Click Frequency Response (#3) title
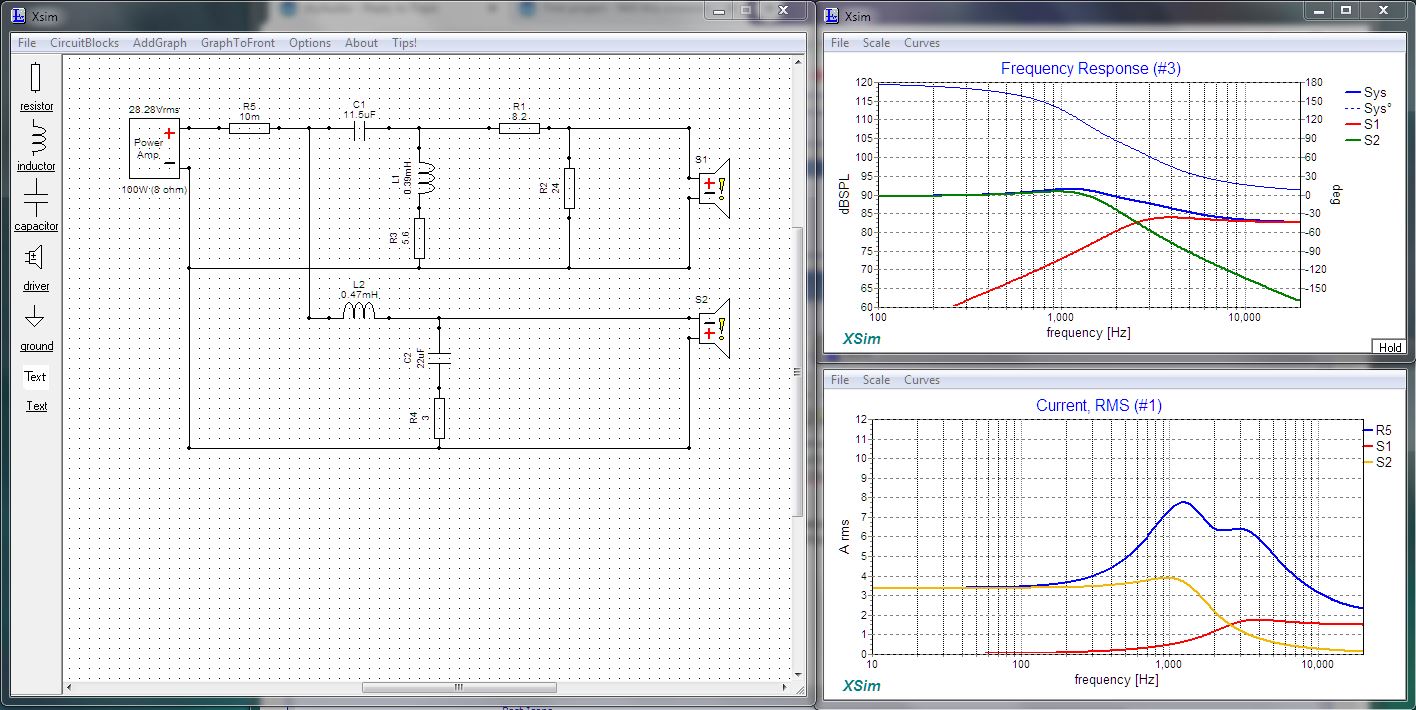Image resolution: width=1416 pixels, height=710 pixels. coord(1090,69)
